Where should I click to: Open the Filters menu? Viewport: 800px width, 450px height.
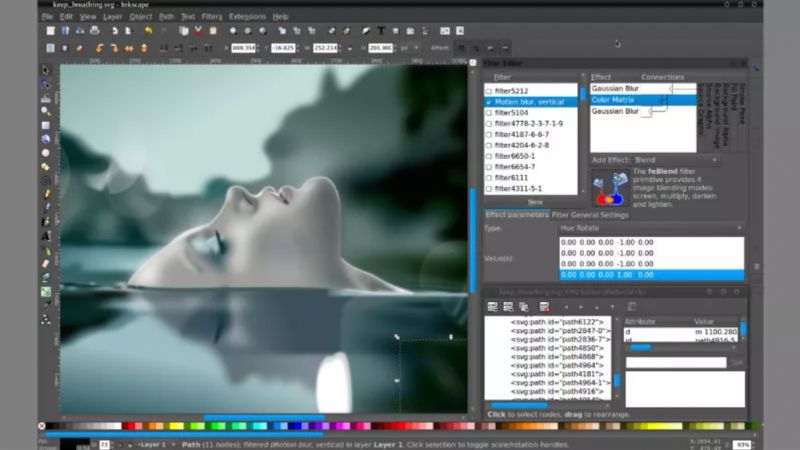[211, 17]
